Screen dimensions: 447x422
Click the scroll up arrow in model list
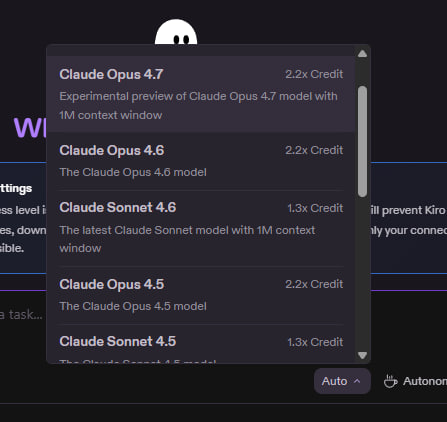click(362, 54)
